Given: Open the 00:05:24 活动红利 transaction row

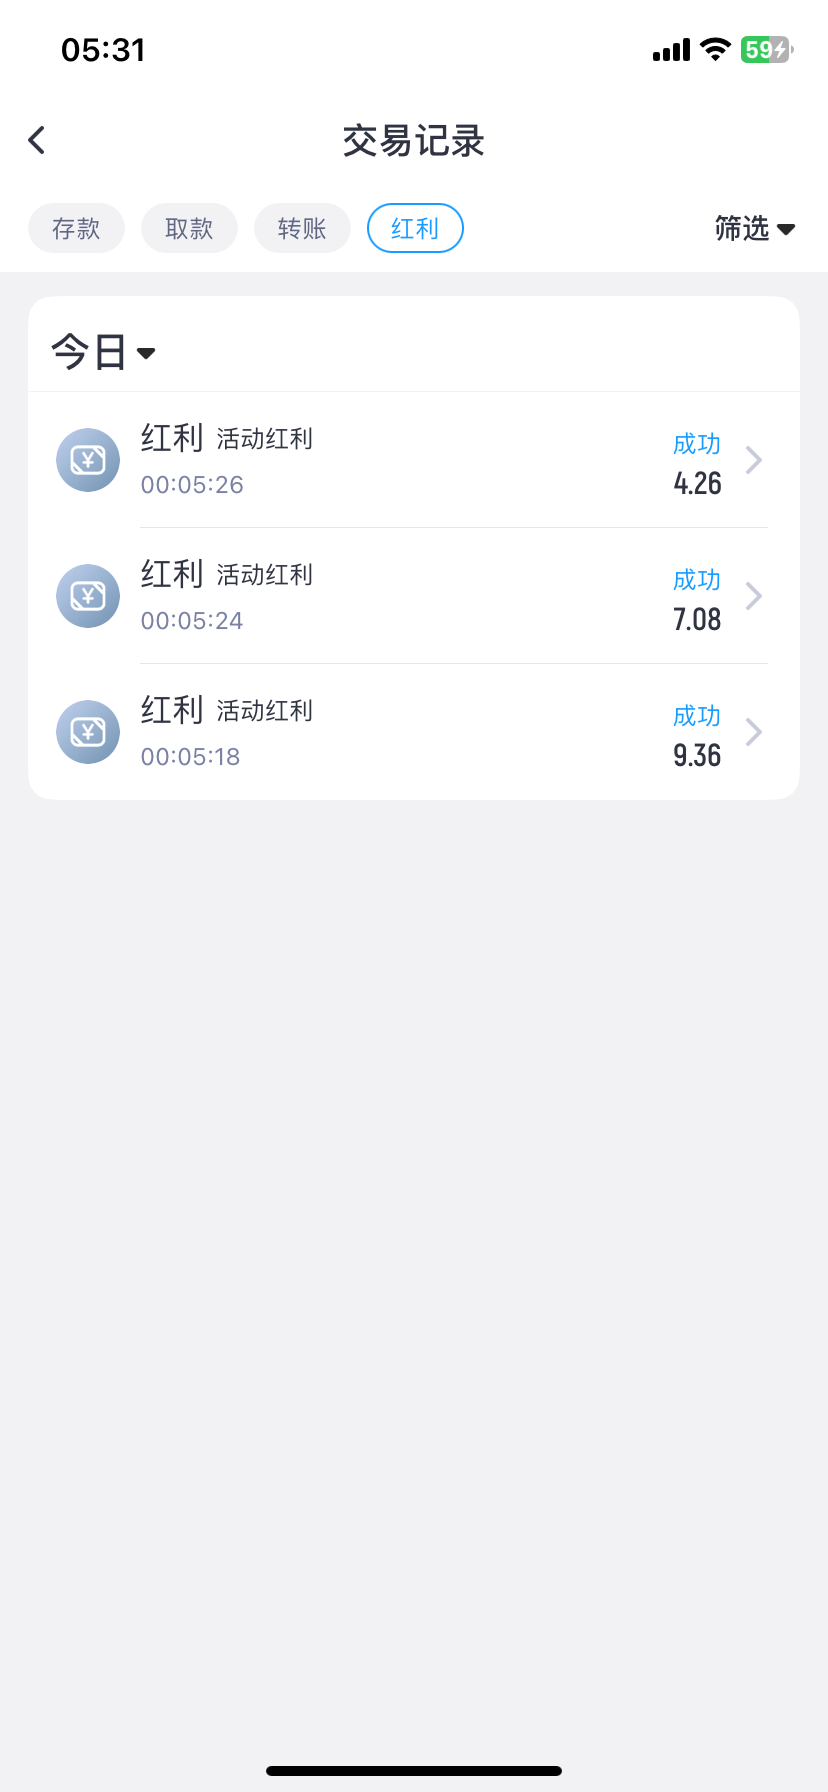Looking at the screenshot, I should tap(400, 596).
